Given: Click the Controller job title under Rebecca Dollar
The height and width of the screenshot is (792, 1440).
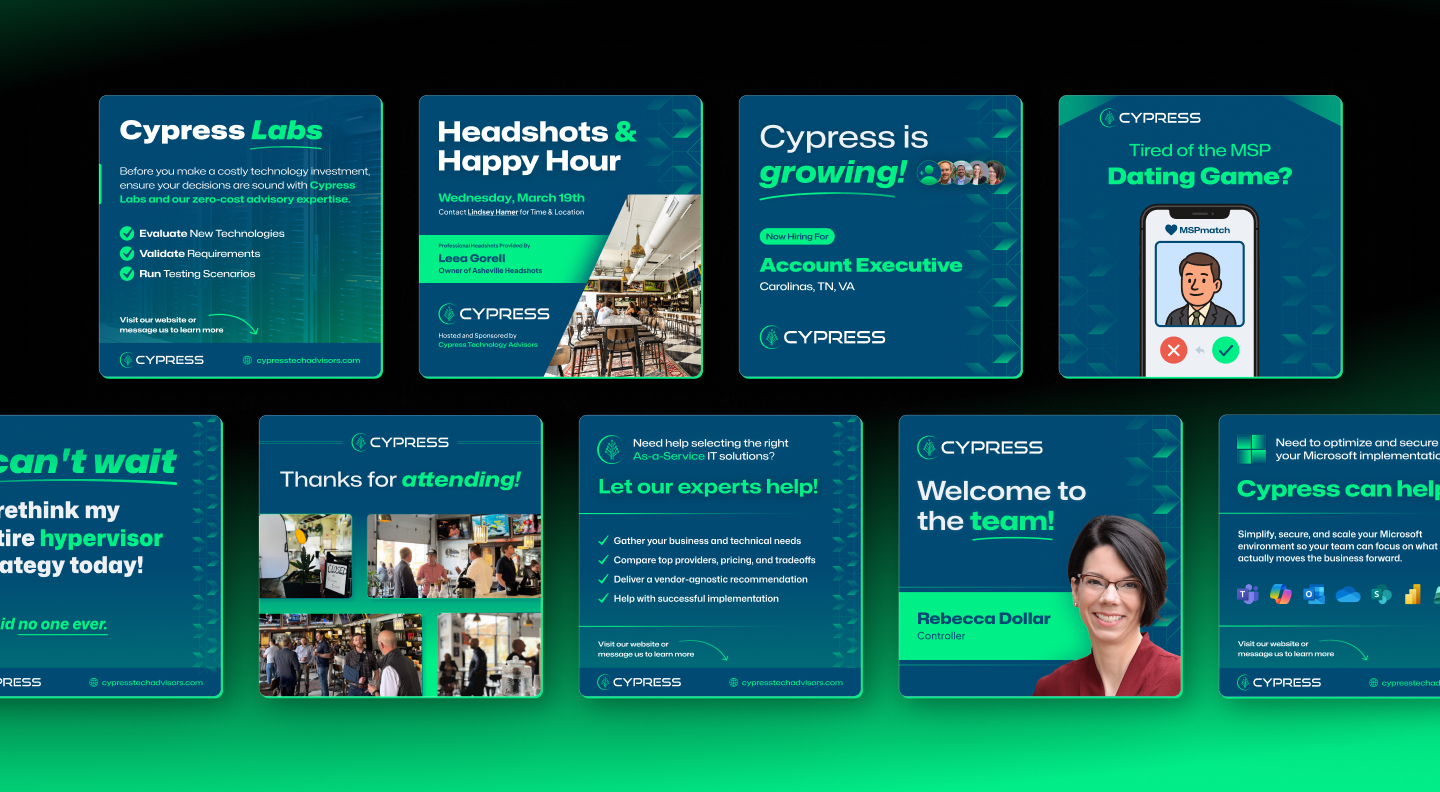Looking at the screenshot, I should pyautogui.click(x=941, y=636).
